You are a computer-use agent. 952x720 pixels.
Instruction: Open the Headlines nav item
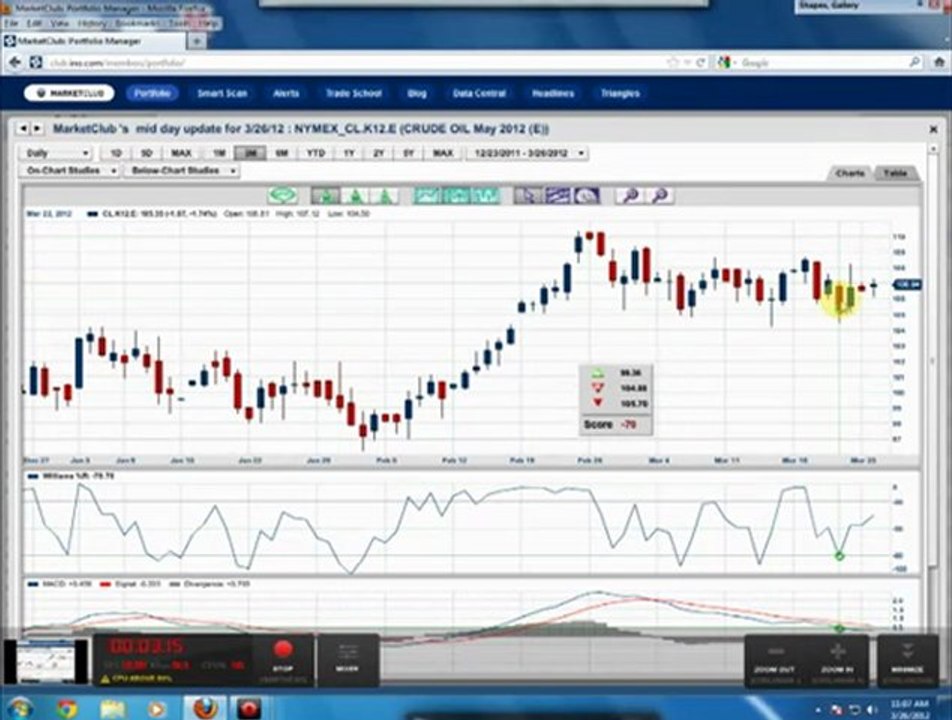(553, 93)
